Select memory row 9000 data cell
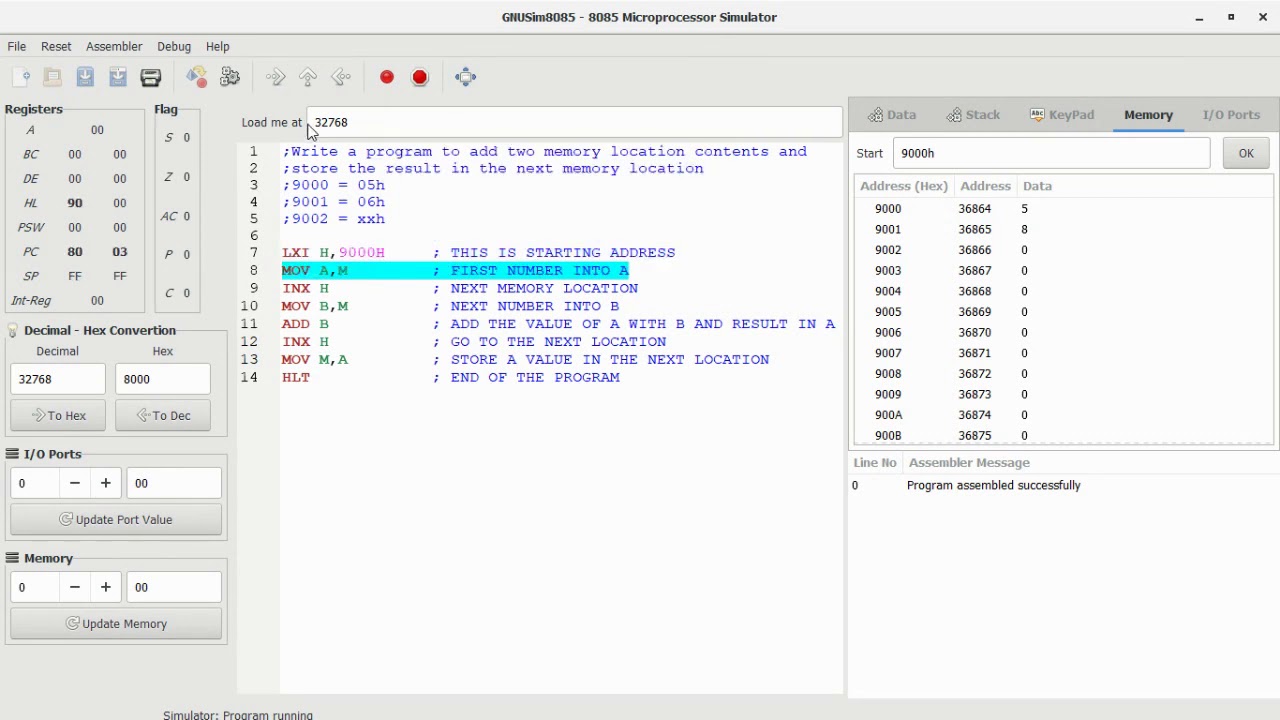 (x=1024, y=209)
